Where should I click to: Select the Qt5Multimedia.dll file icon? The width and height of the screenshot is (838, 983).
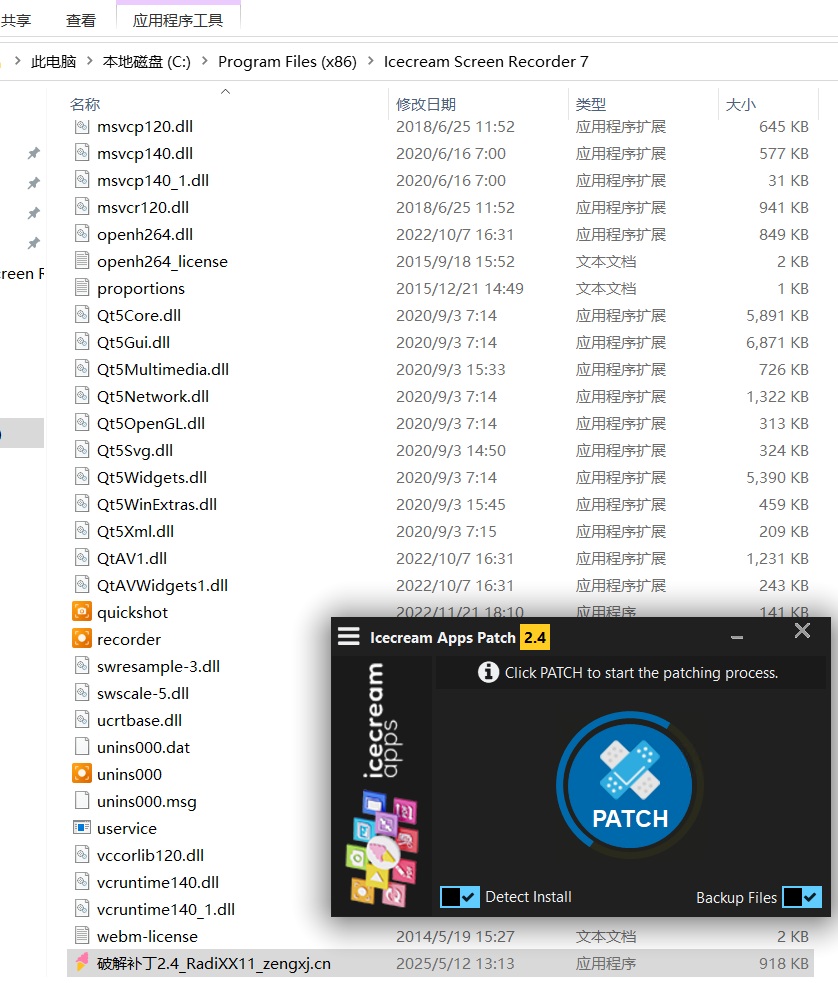tap(81, 368)
